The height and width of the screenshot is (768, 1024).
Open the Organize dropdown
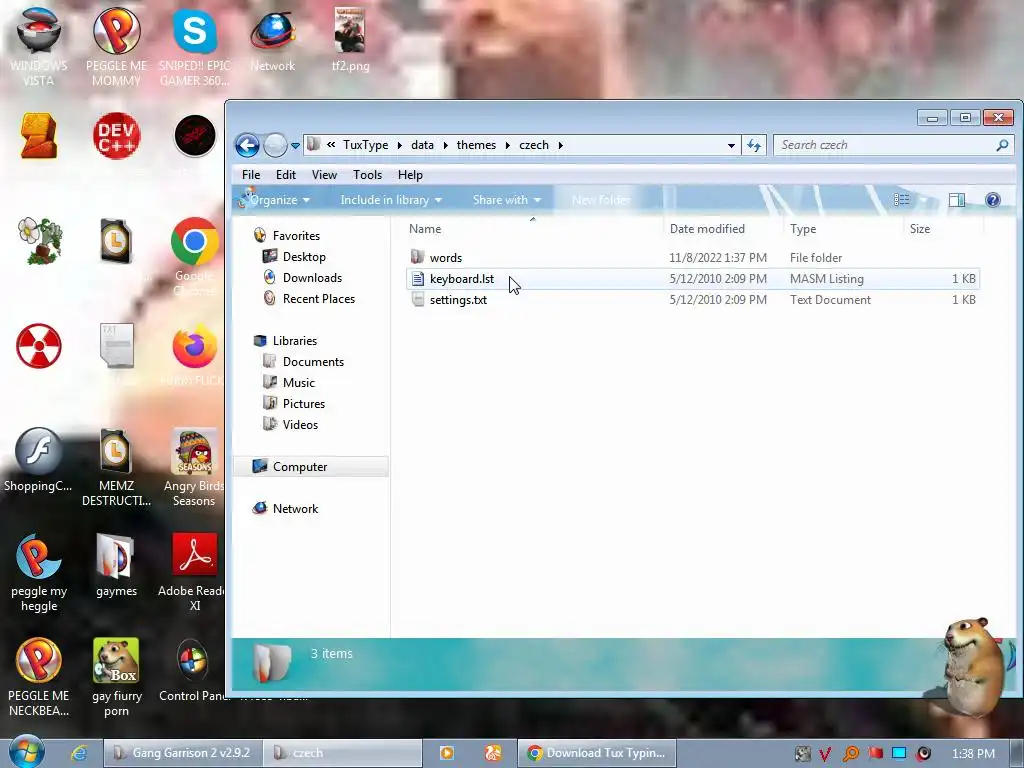(x=280, y=200)
